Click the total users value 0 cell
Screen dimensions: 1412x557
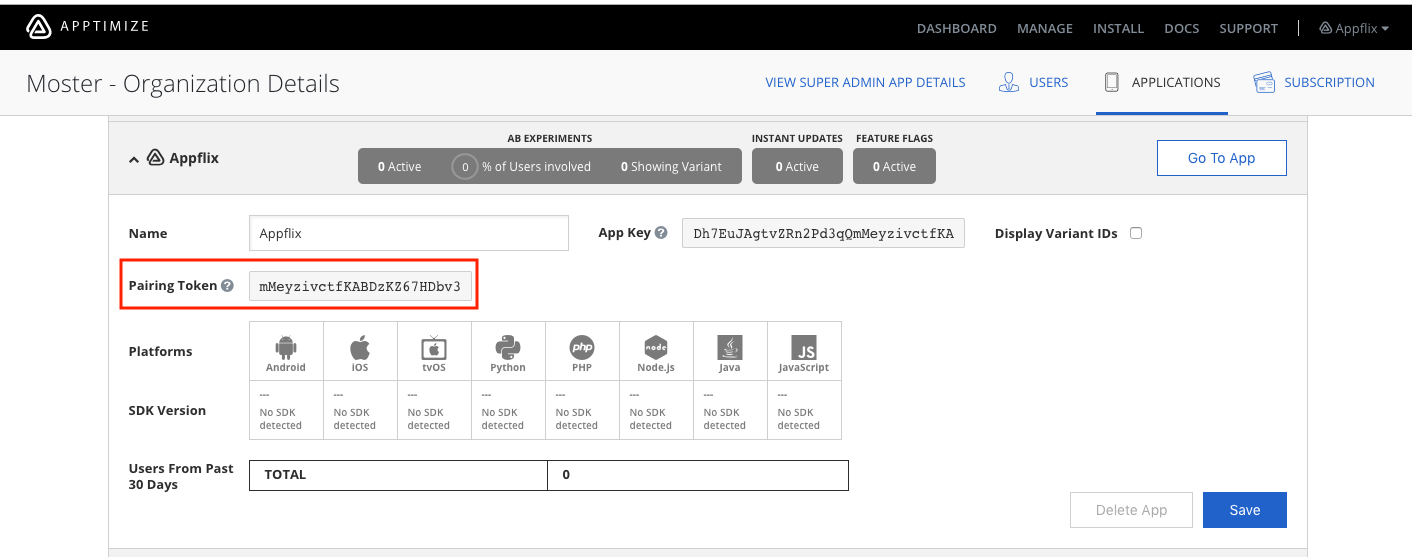(x=698, y=475)
